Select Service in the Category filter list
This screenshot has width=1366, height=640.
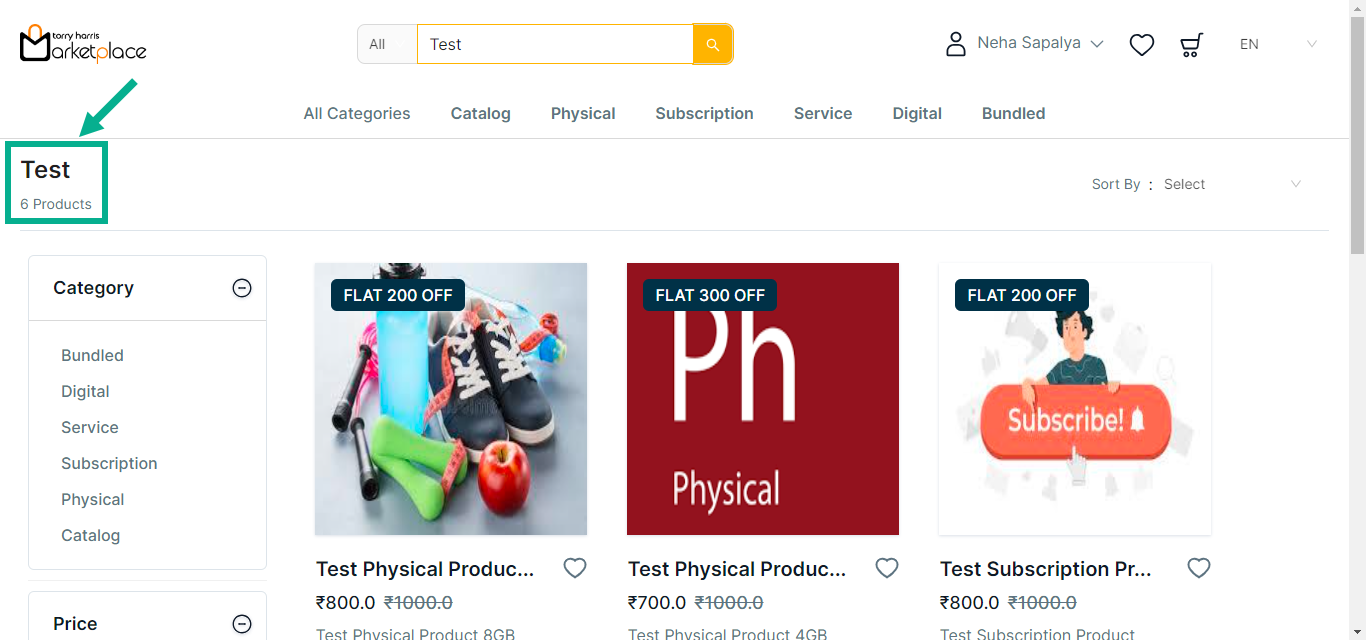click(90, 427)
